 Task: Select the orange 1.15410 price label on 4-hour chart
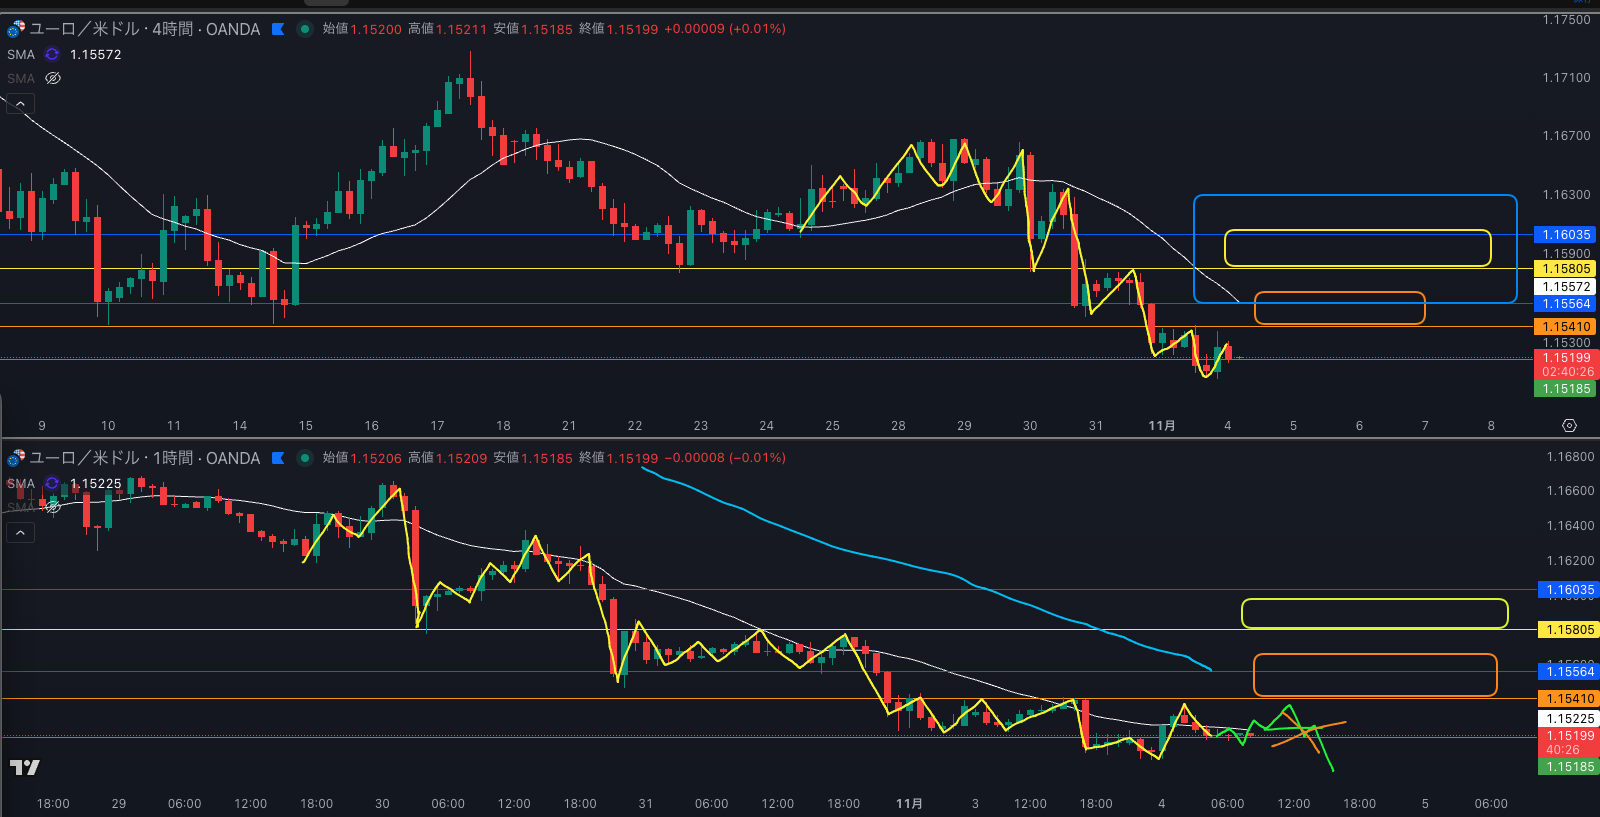point(1566,327)
